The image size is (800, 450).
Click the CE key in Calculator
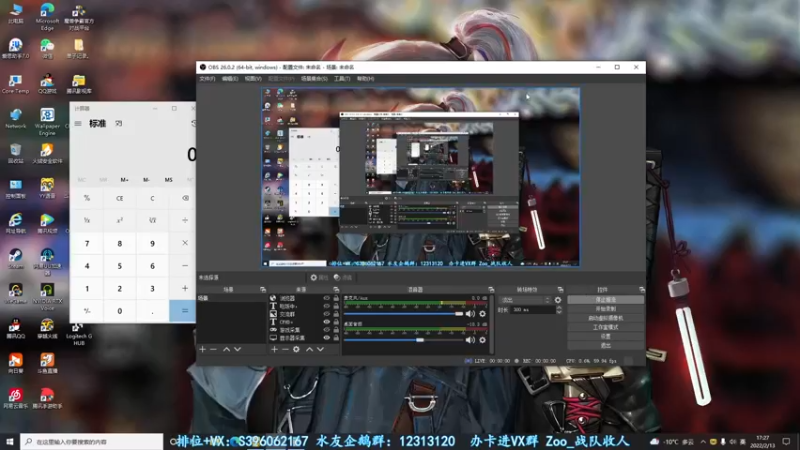point(119,198)
